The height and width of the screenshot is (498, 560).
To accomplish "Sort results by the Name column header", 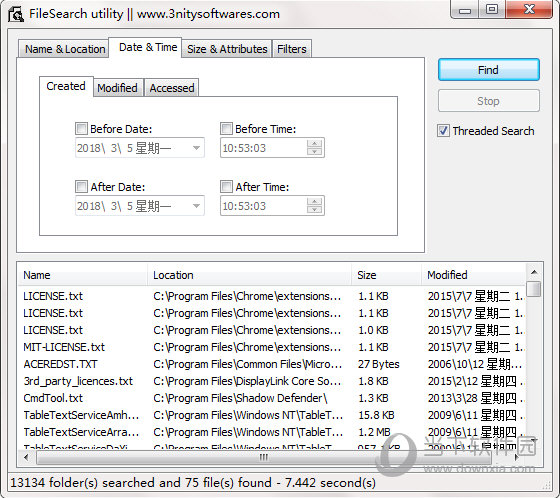I will [x=82, y=275].
